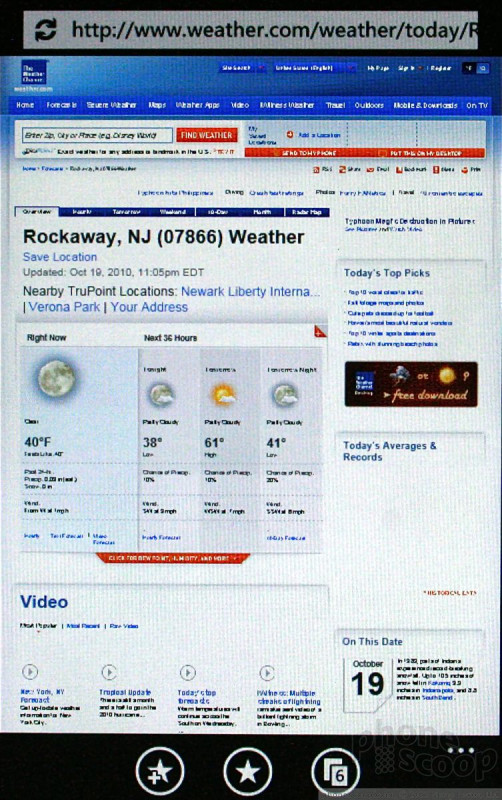Screen dimensions: 502x800
Task: Open the Your Address link
Action: point(149,307)
